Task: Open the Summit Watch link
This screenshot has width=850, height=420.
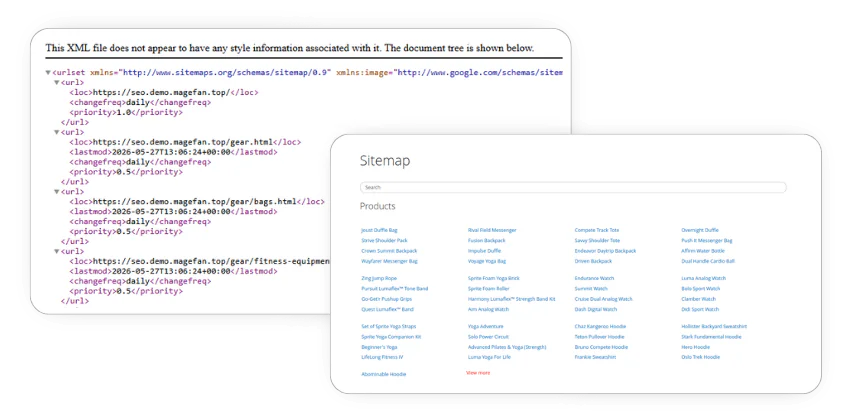Action: click(591, 289)
